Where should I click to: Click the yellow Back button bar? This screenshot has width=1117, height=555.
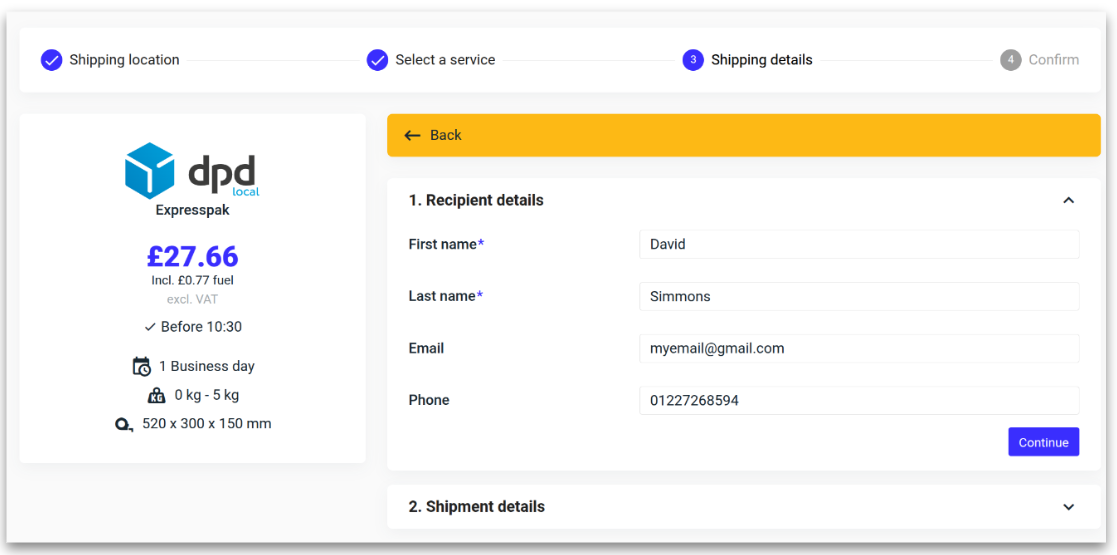coord(743,135)
